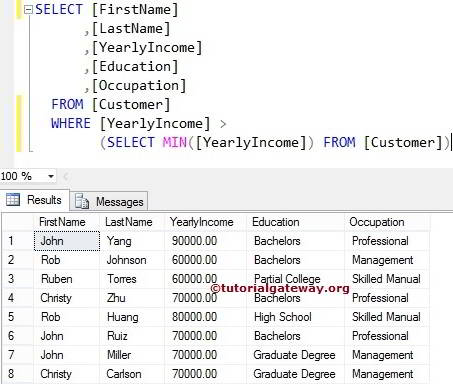Click the Yang last name cell

point(132,241)
